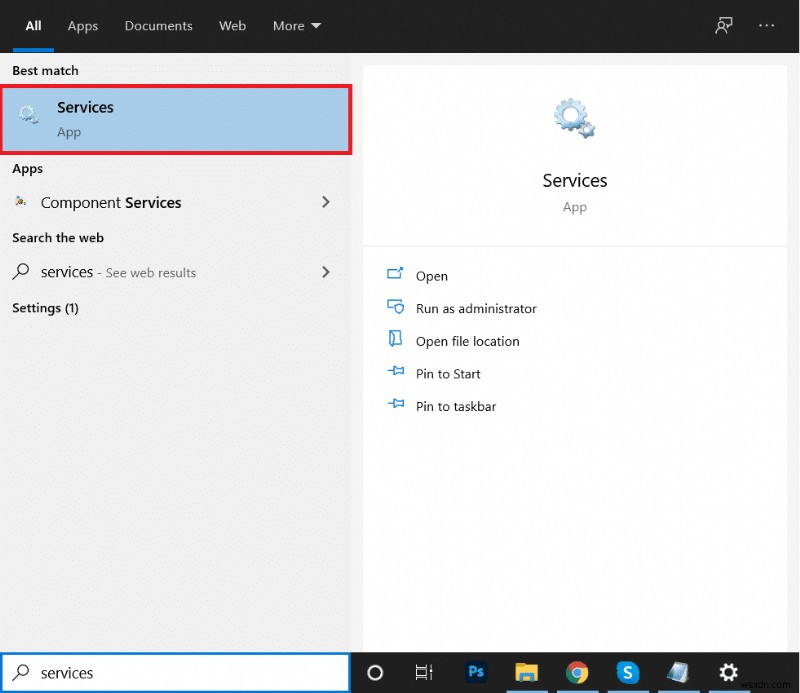Open Task View from the taskbar
The image size is (800, 693).
[423, 672]
